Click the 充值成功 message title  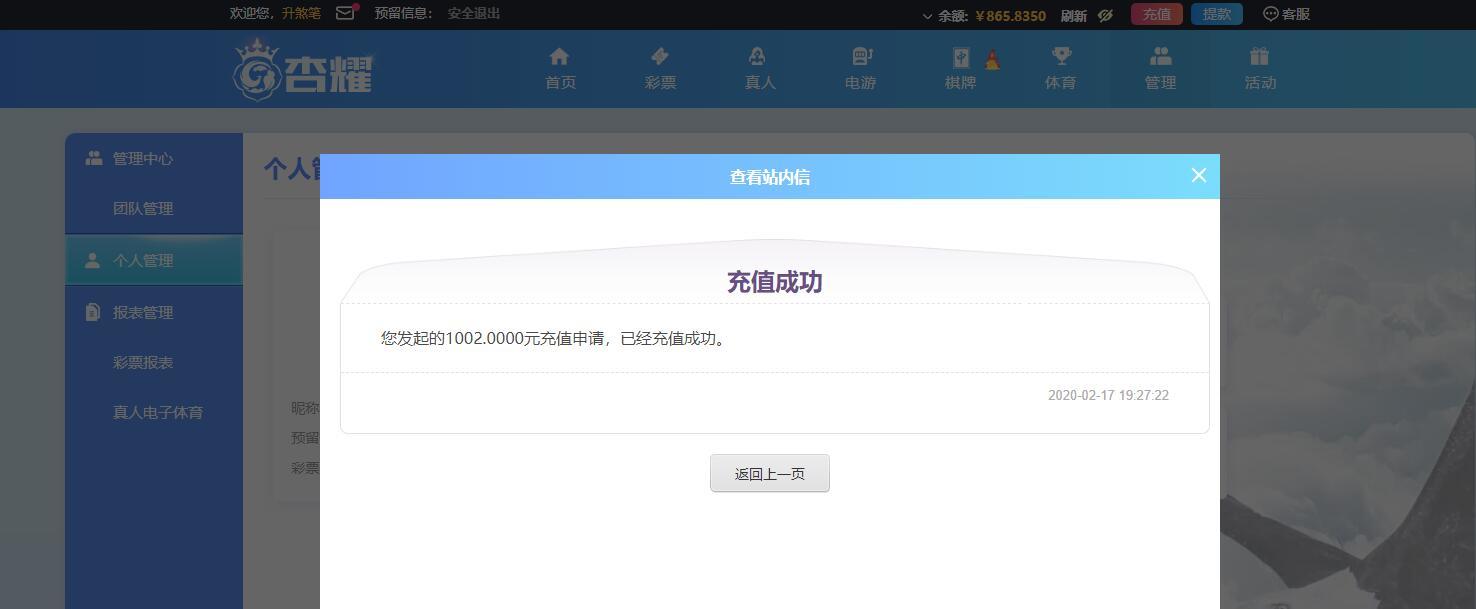pos(775,282)
